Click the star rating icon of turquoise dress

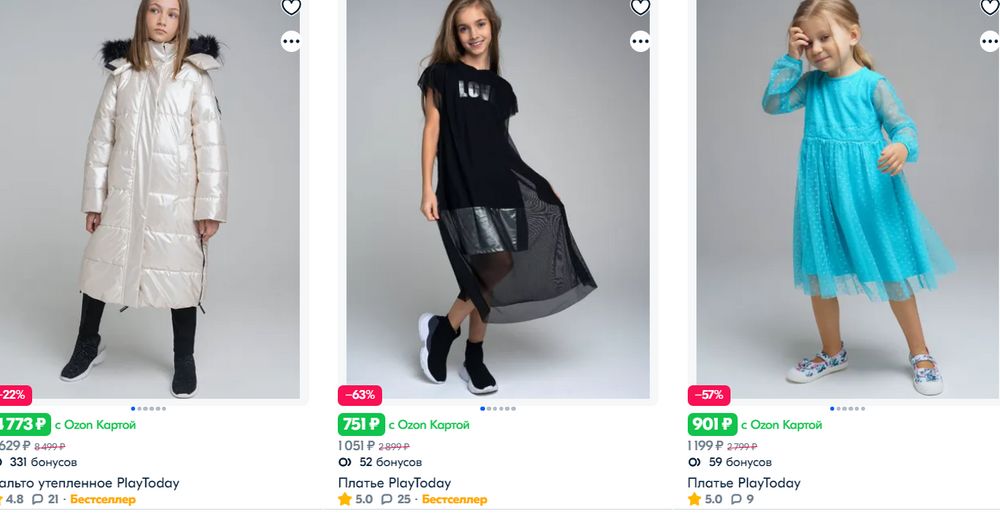click(x=694, y=499)
